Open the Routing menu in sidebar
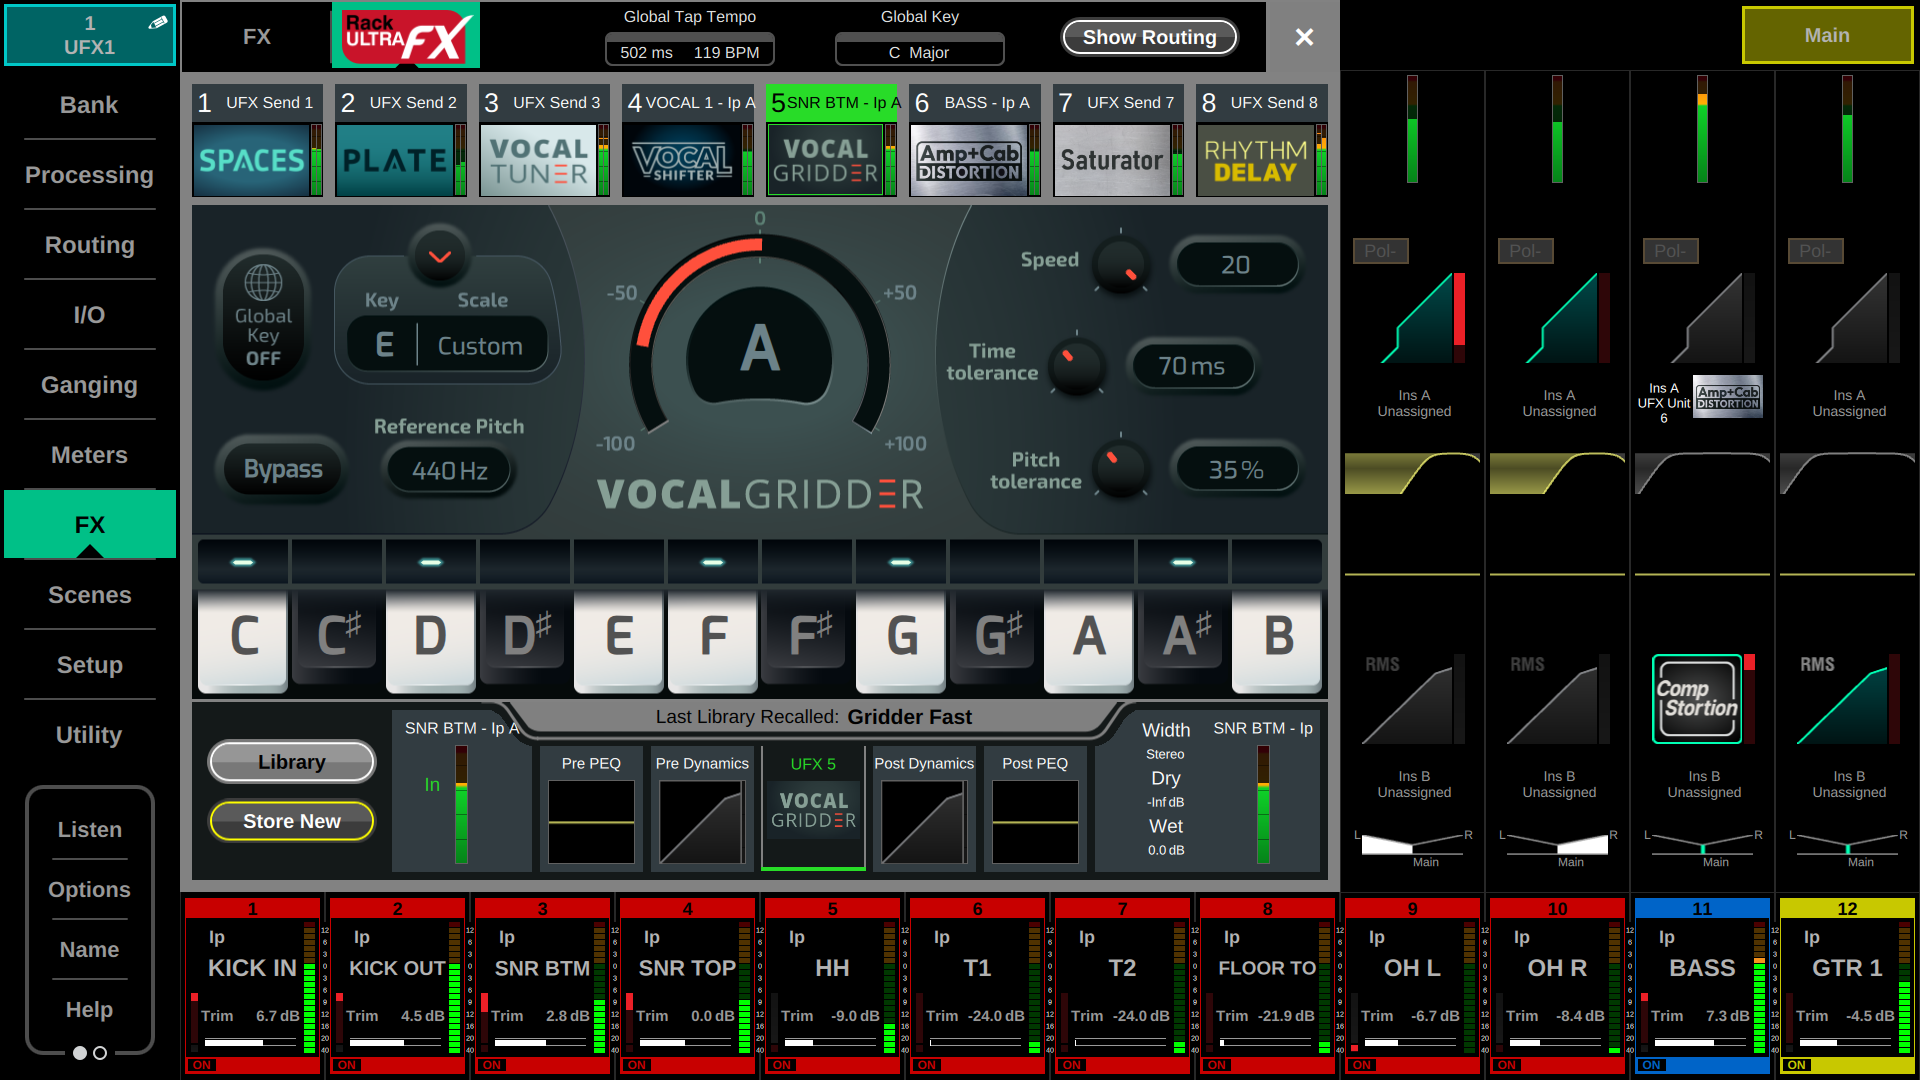The height and width of the screenshot is (1080, 1920). (89, 245)
